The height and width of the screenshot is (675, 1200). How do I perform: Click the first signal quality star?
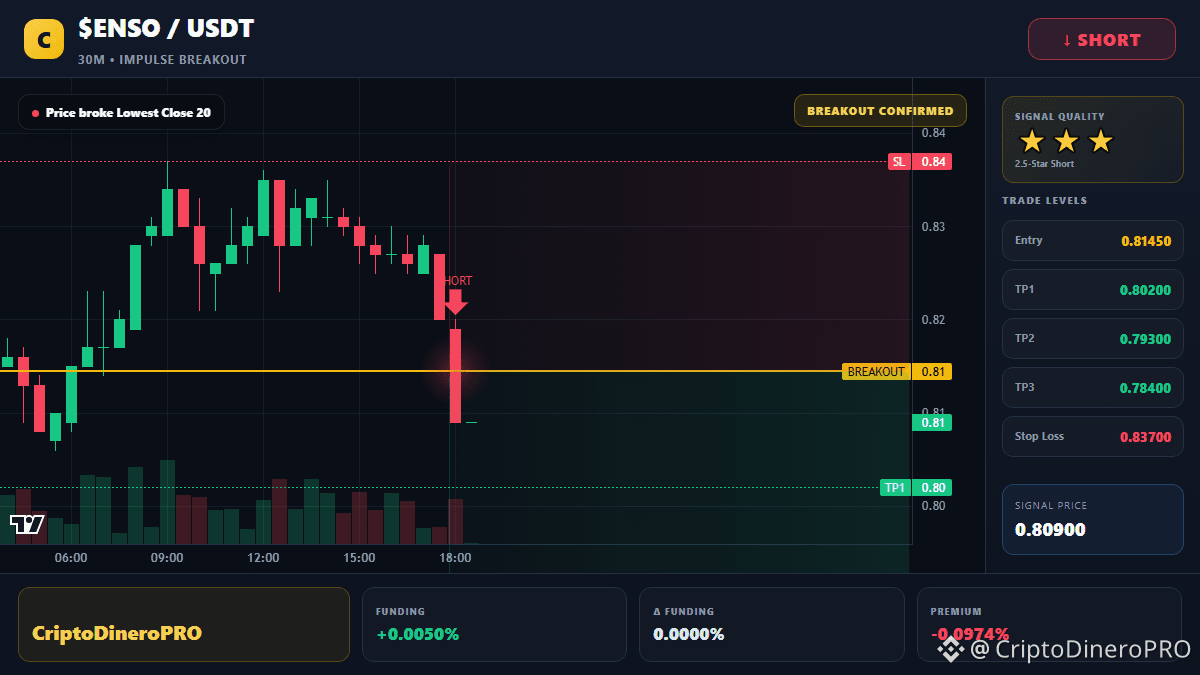(1032, 141)
